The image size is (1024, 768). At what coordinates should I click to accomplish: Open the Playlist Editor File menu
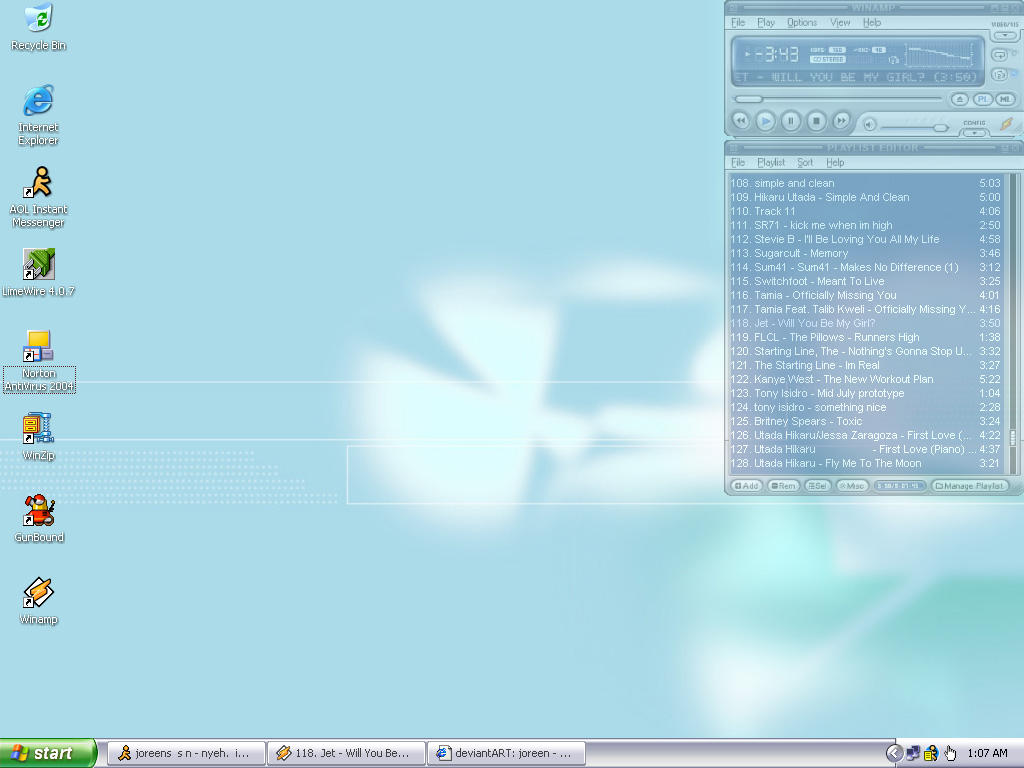coord(738,162)
